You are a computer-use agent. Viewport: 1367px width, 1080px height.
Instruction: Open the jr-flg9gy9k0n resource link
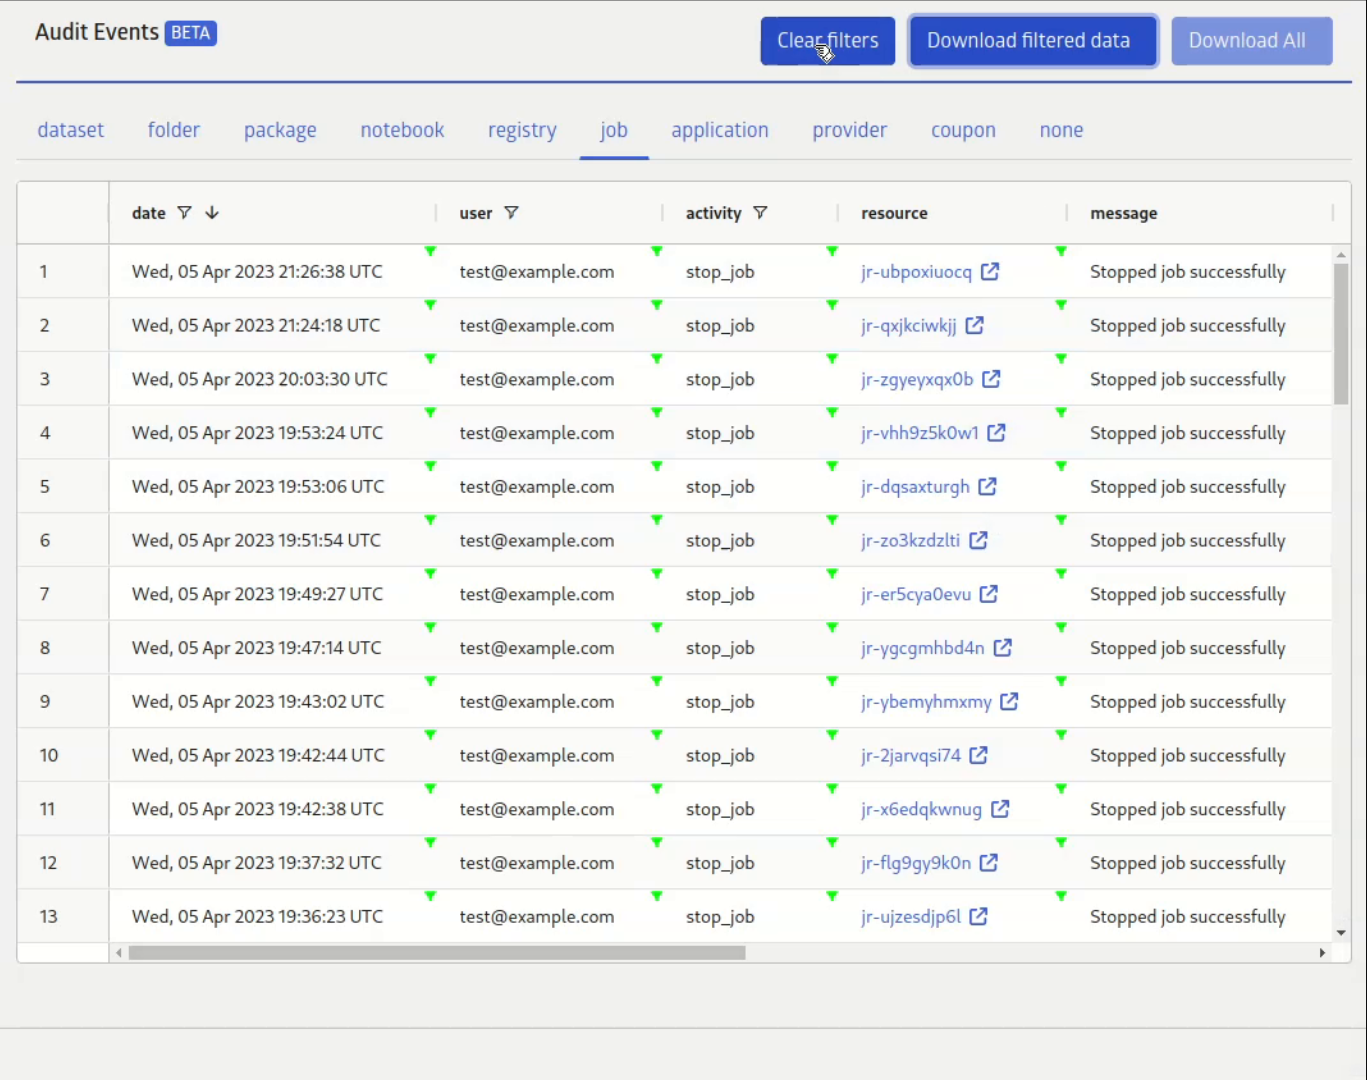pyautogui.click(x=916, y=864)
